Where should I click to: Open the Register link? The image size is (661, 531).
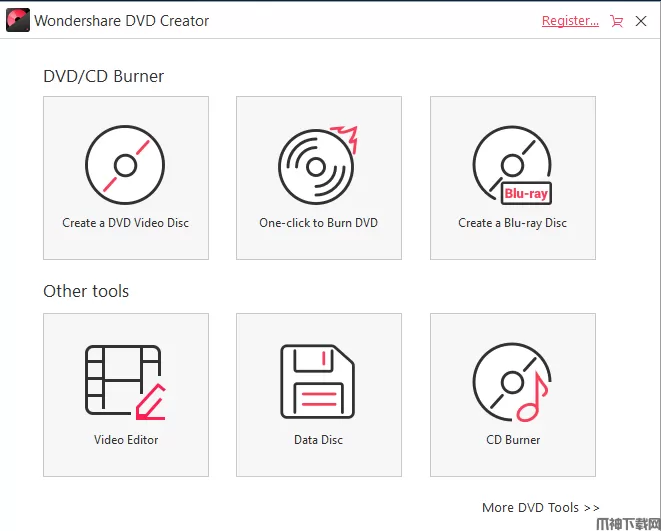click(570, 21)
